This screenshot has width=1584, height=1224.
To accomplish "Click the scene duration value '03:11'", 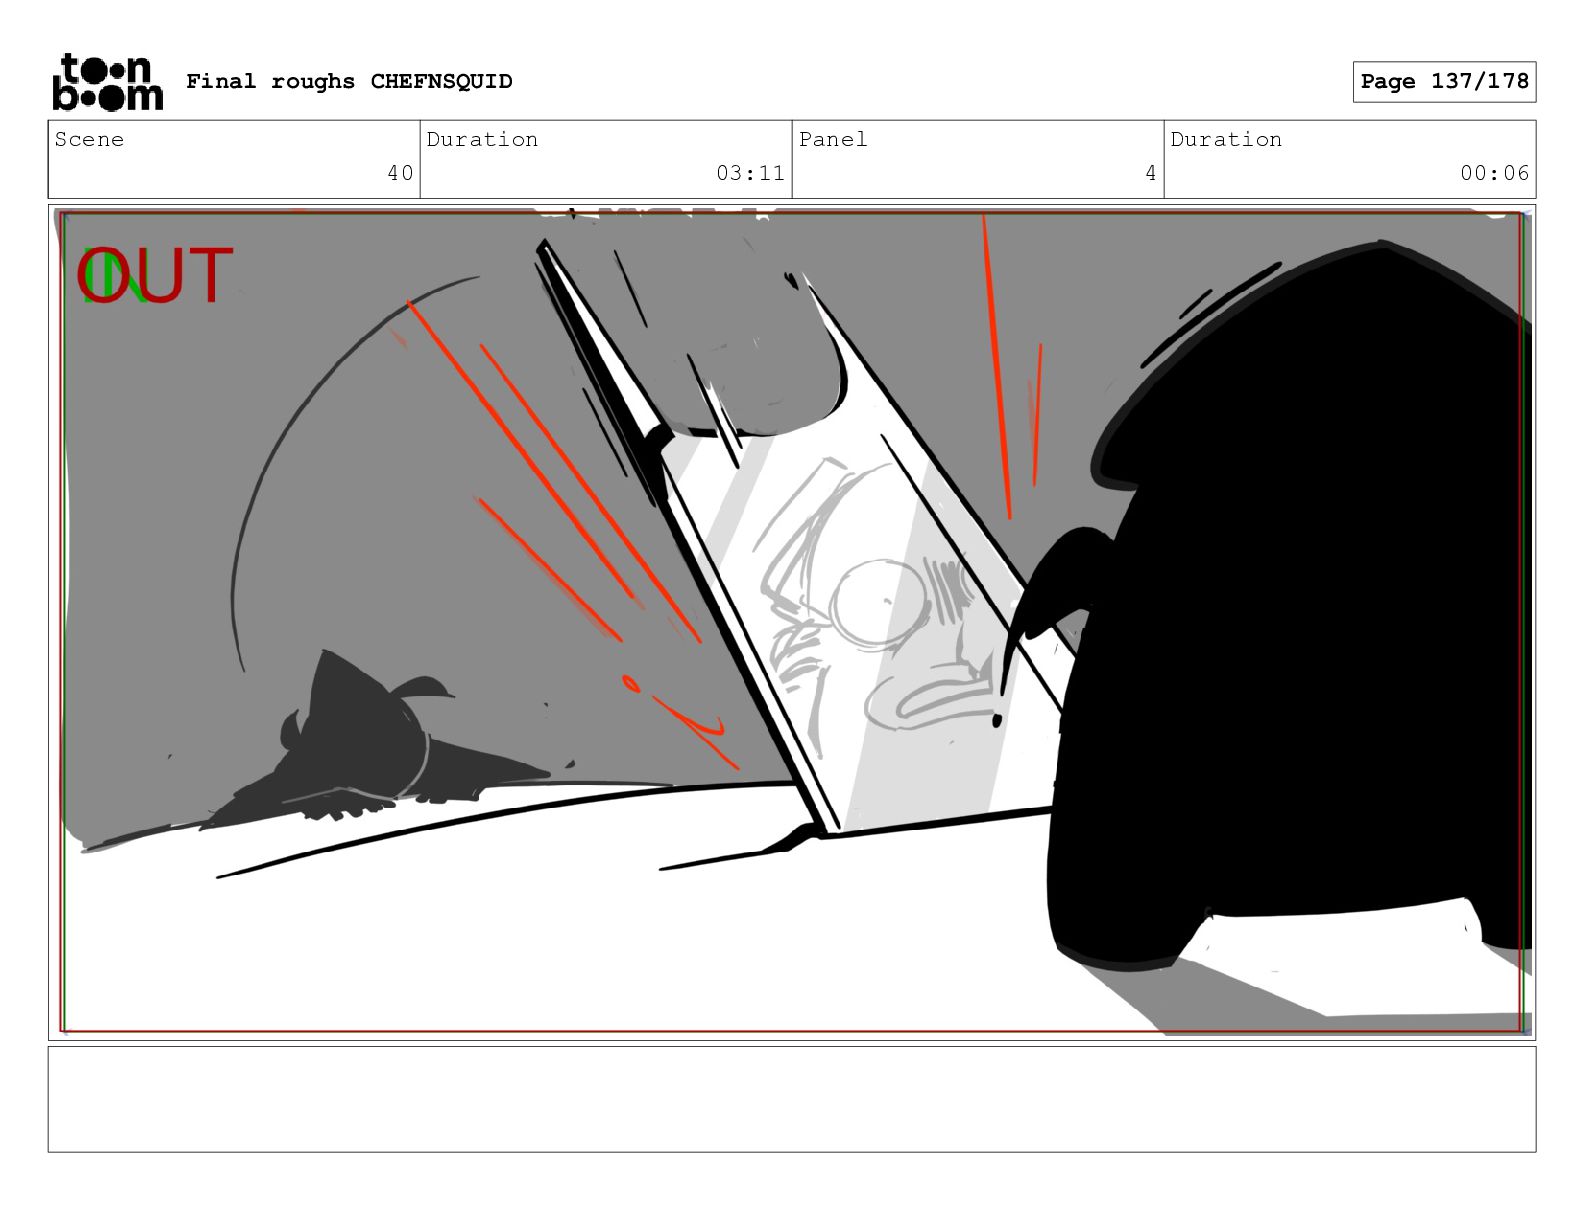I will pyautogui.click(x=750, y=173).
